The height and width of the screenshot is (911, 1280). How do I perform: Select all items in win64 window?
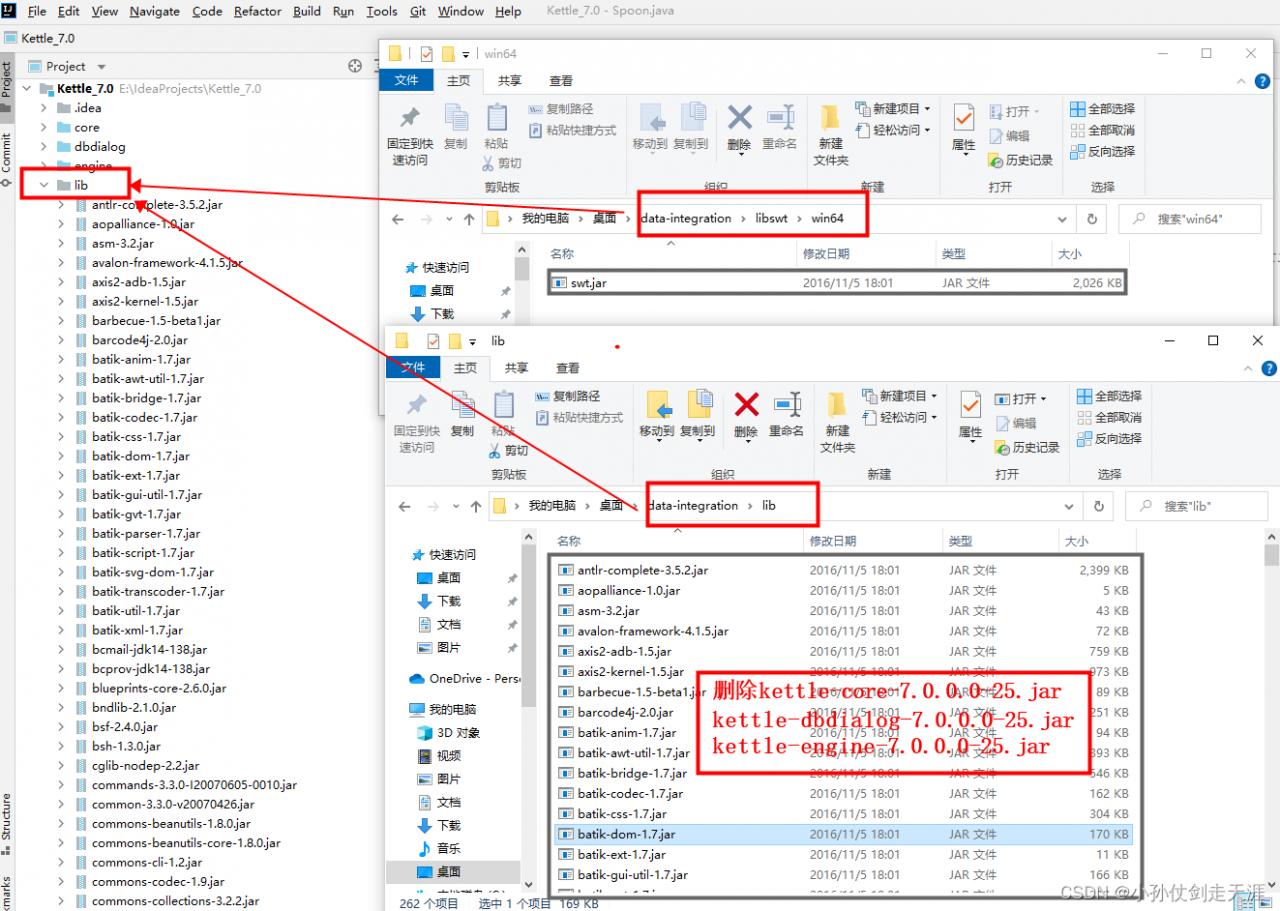1102,108
